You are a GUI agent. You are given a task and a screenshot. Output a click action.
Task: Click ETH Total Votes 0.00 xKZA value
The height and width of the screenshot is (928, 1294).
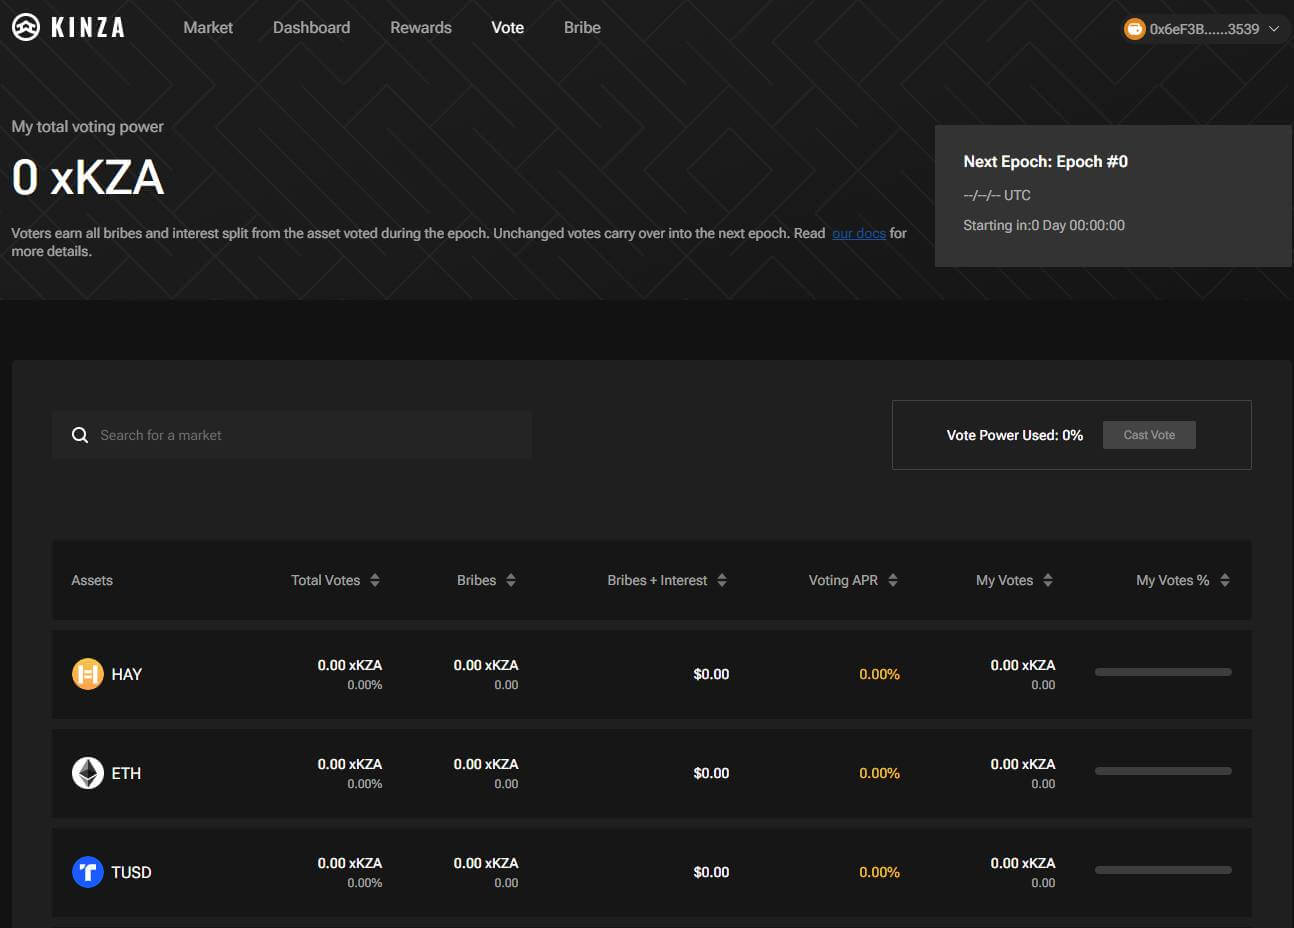pyautogui.click(x=350, y=764)
